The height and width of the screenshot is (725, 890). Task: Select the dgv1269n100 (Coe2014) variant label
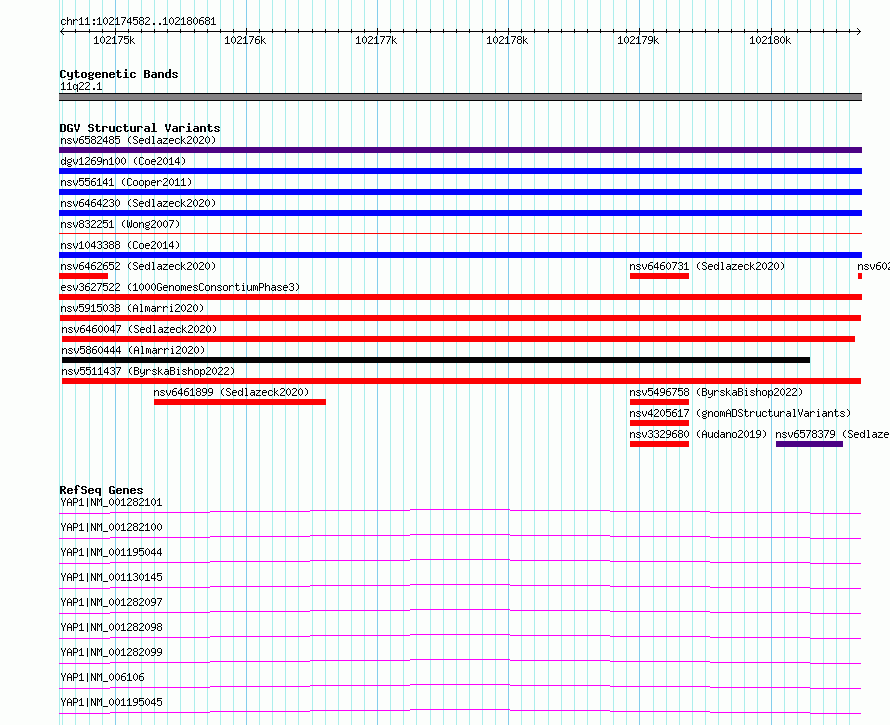(123, 161)
